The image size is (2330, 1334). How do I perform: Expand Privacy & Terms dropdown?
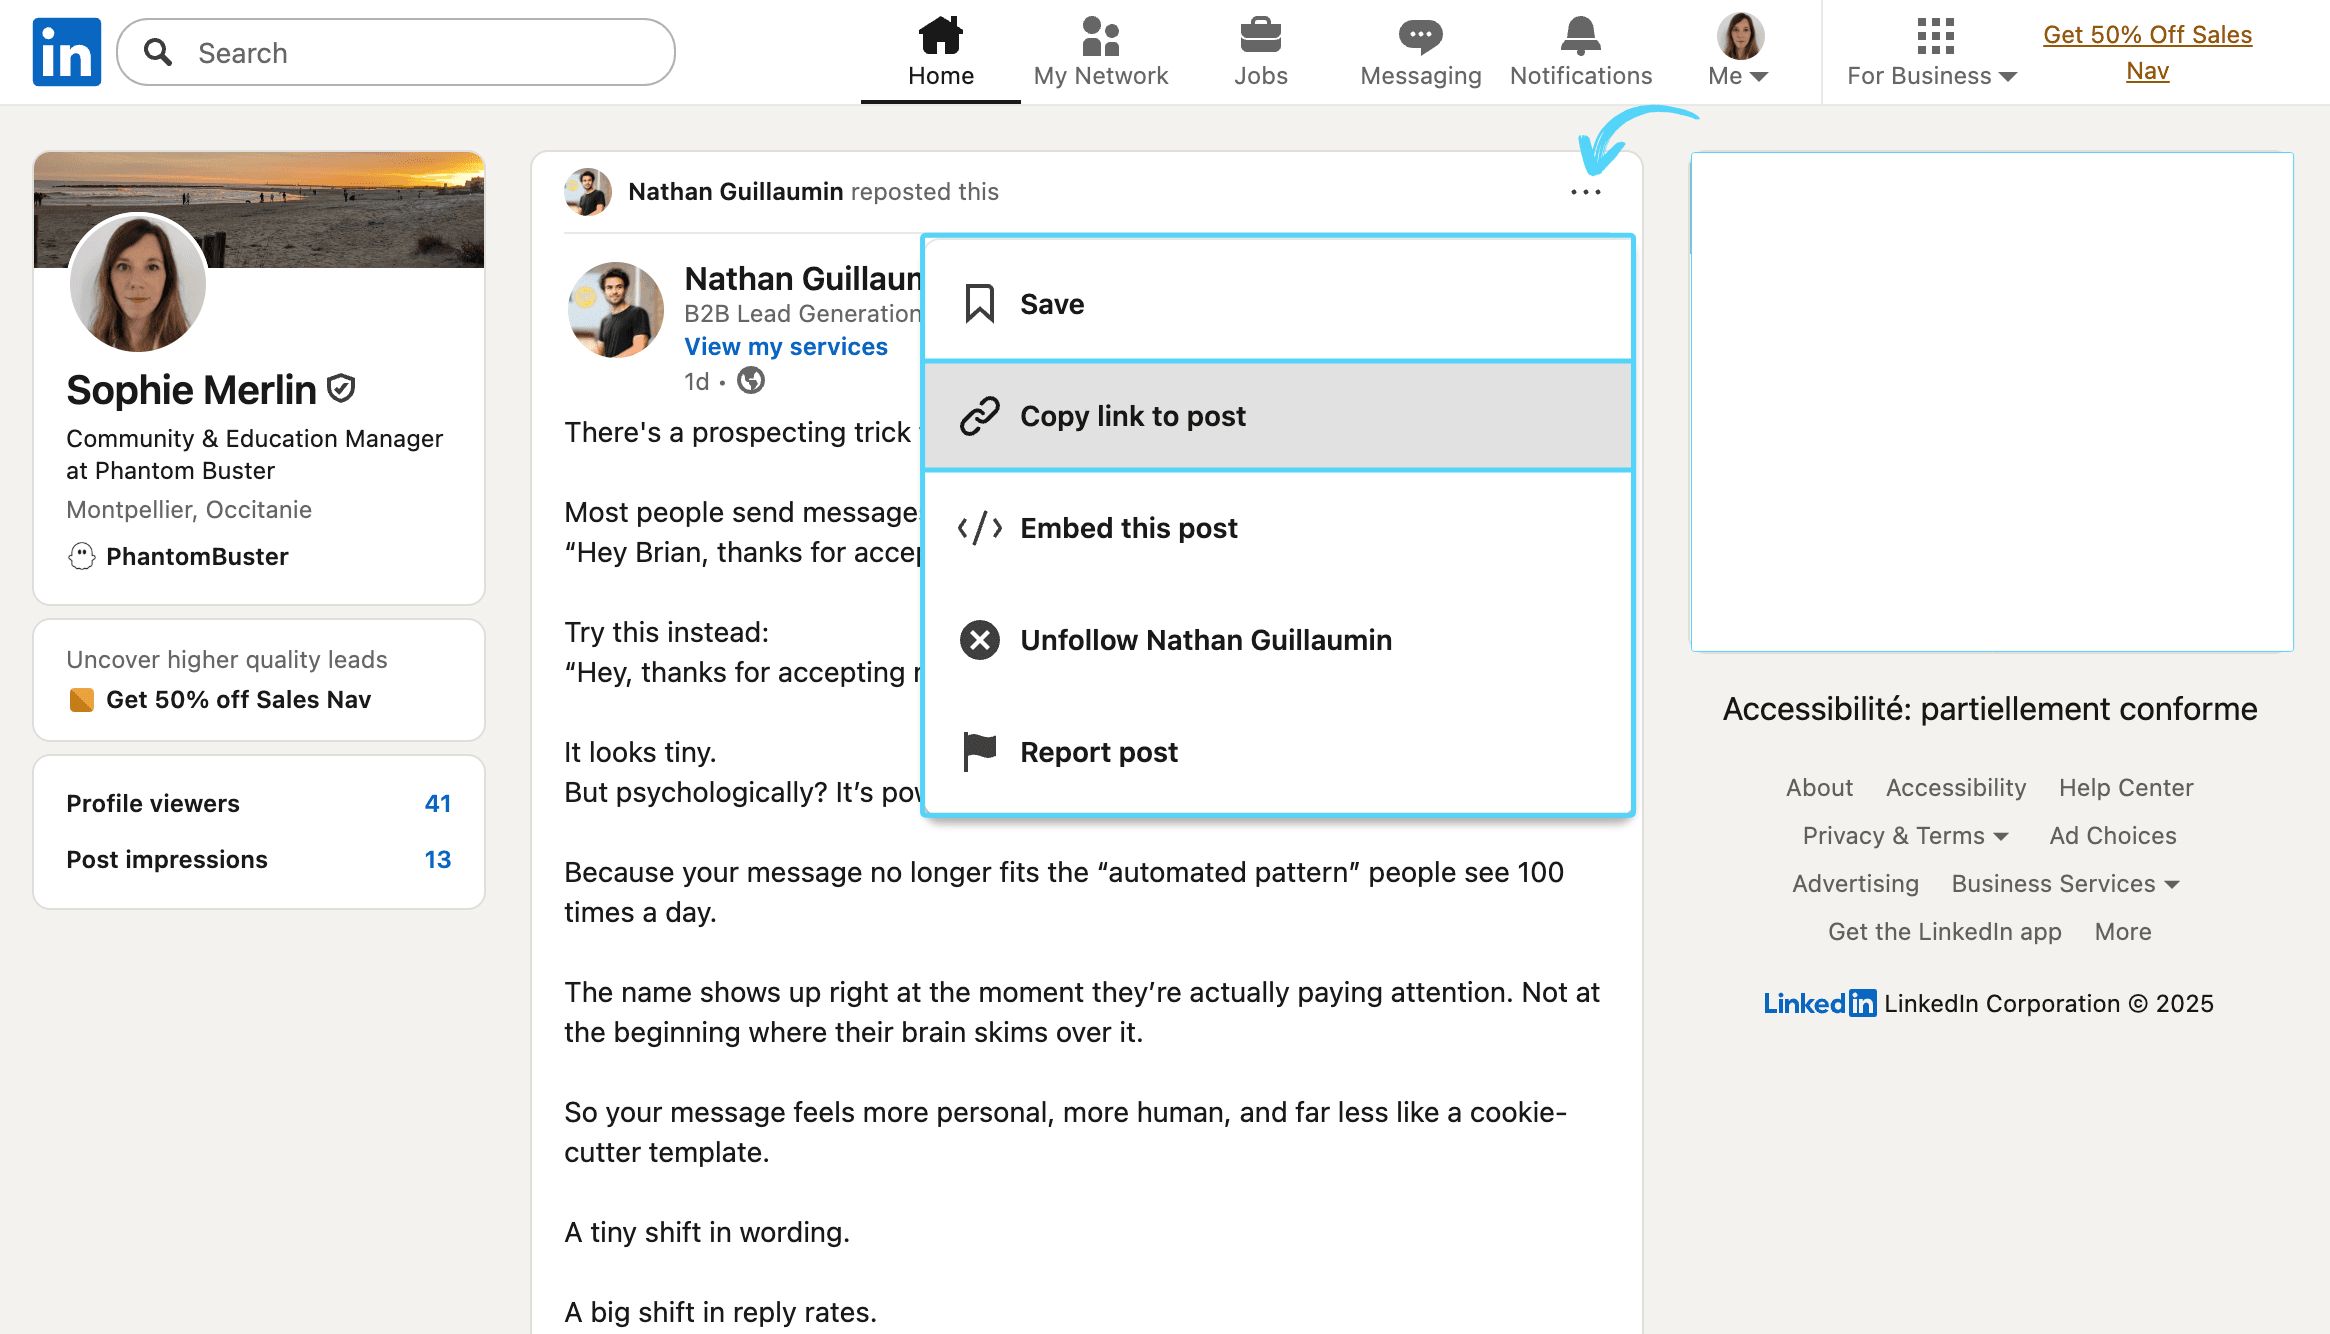[1906, 836]
